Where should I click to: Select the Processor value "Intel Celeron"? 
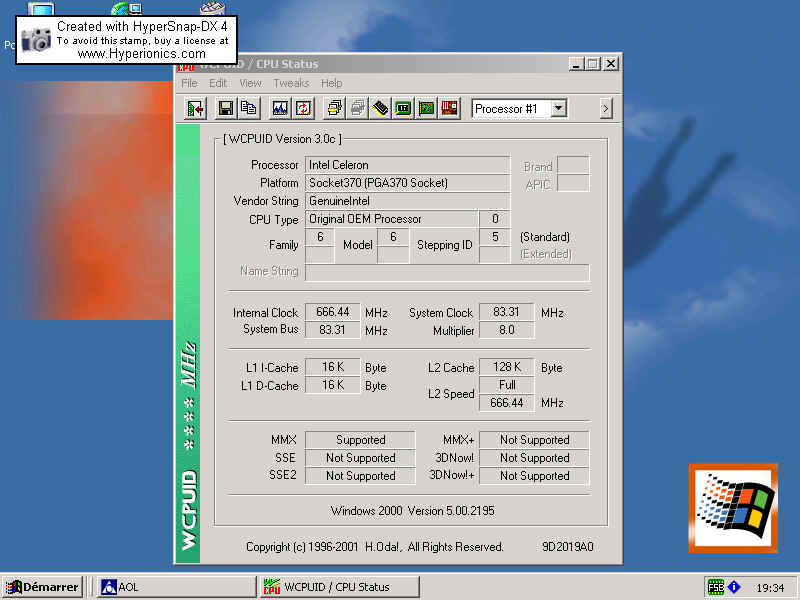click(408, 165)
